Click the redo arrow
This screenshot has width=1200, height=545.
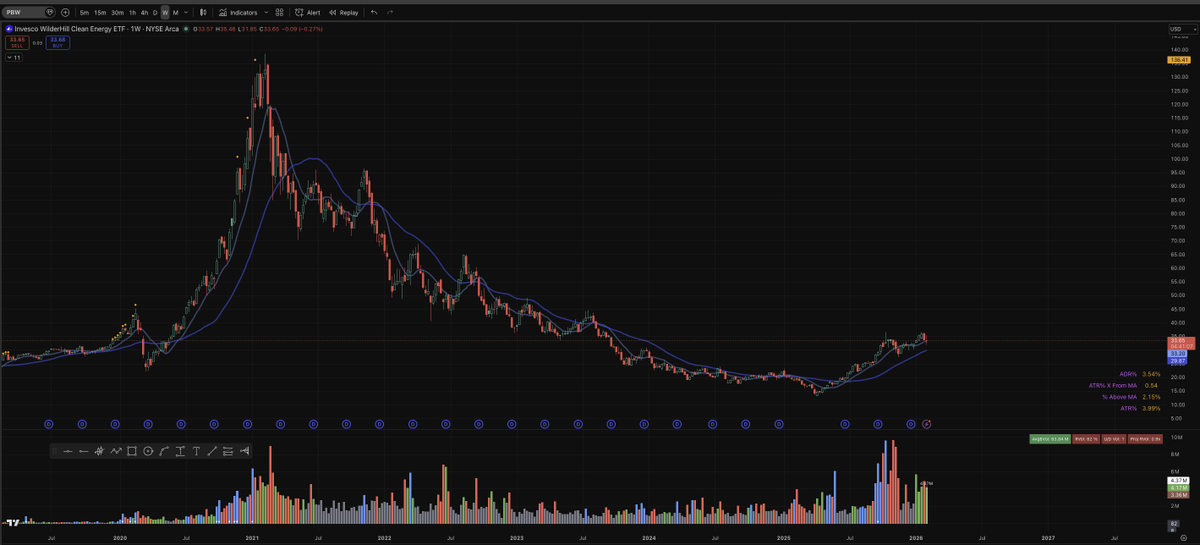pos(390,12)
